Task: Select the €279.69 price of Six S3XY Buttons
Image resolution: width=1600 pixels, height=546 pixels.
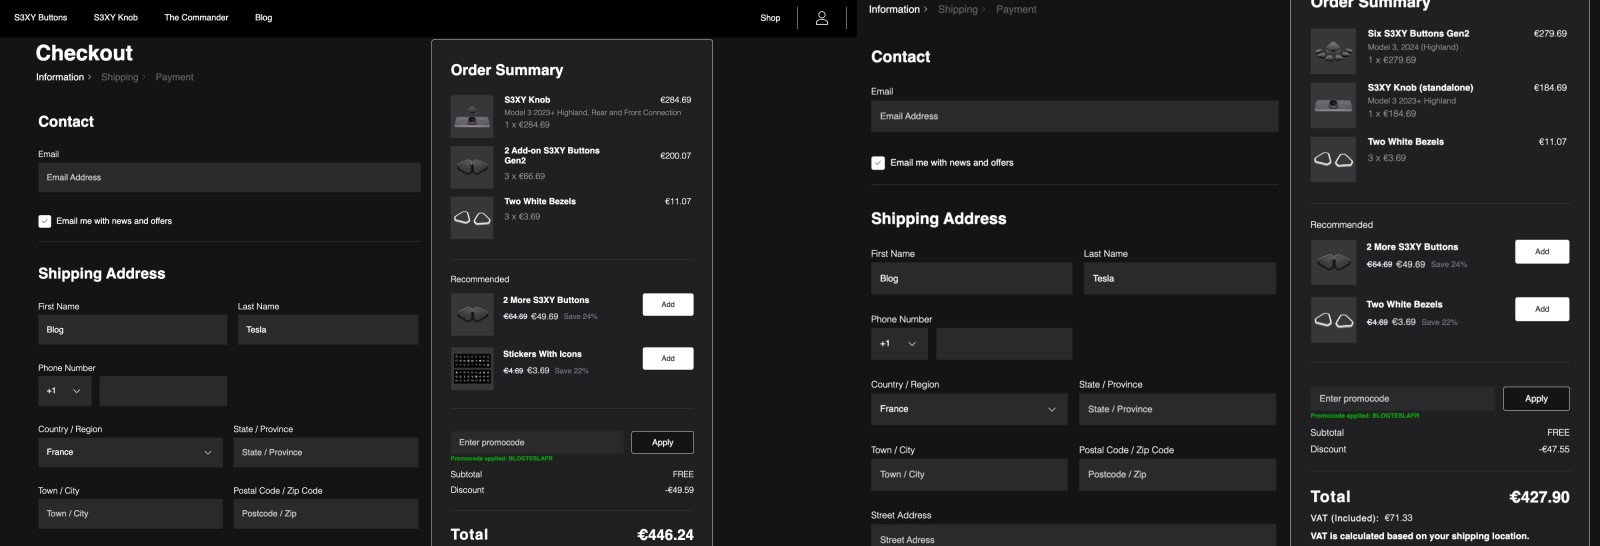Action: pos(1550,34)
